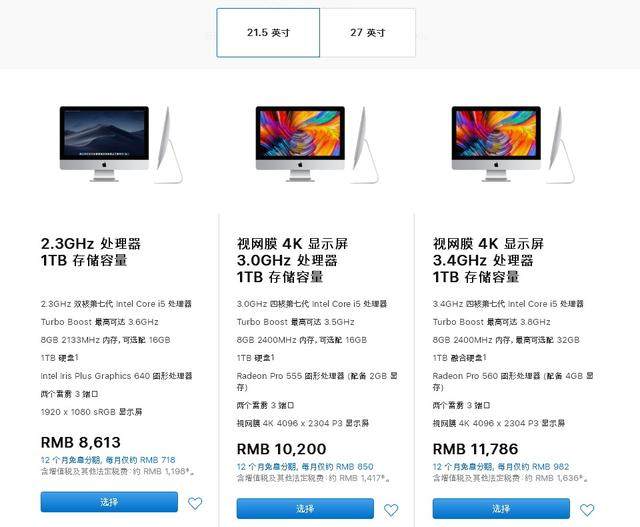640x527 pixels.
Task: Open the RMB 718 monthly installment link
Action: tap(108, 460)
